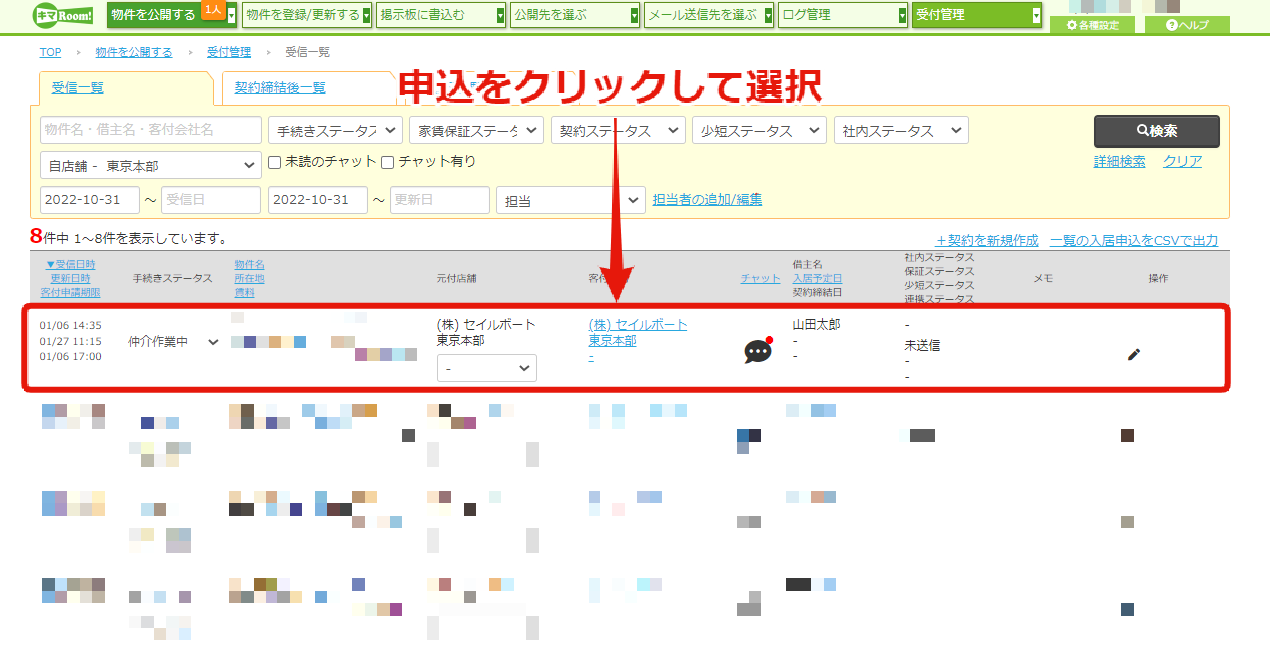This screenshot has width=1270, height=651.
Task: Enable the 未読のチャット checkbox
Action: (x=275, y=162)
